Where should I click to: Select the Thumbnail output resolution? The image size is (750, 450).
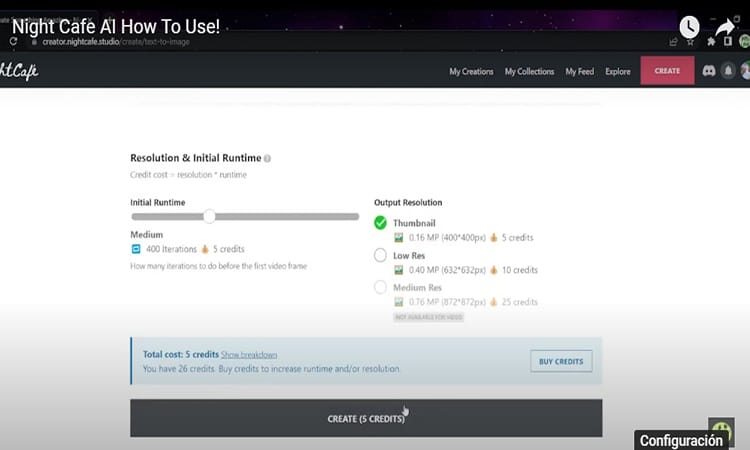tap(380, 223)
